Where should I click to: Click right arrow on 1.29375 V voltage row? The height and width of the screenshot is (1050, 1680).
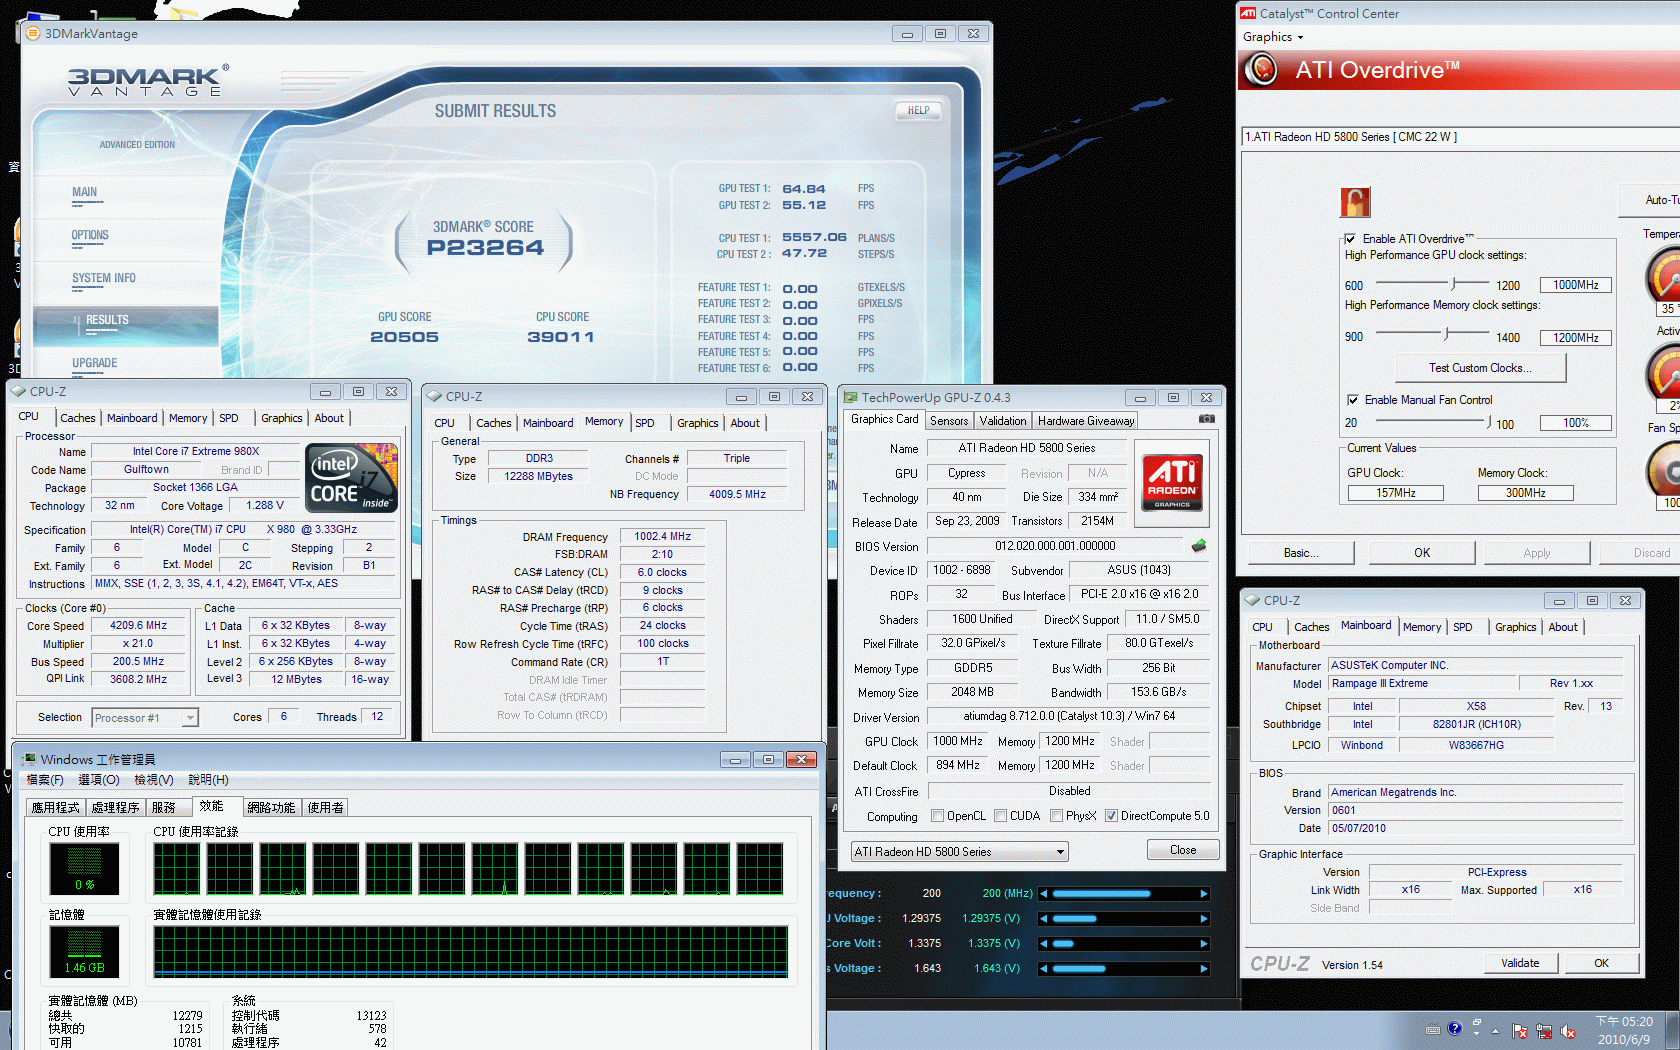(1204, 919)
